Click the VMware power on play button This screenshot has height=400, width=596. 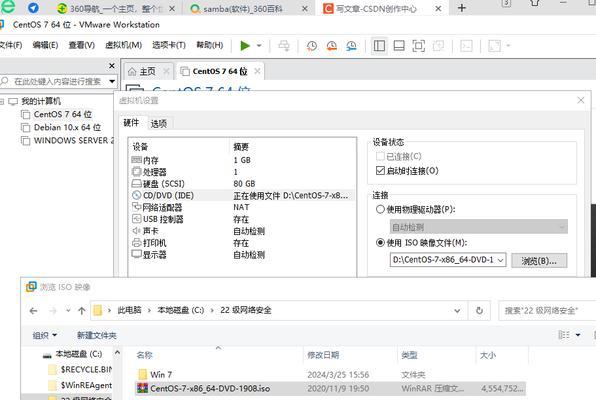point(245,46)
